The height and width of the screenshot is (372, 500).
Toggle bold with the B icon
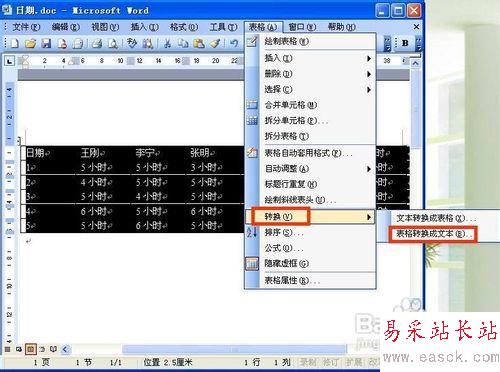[405, 43]
